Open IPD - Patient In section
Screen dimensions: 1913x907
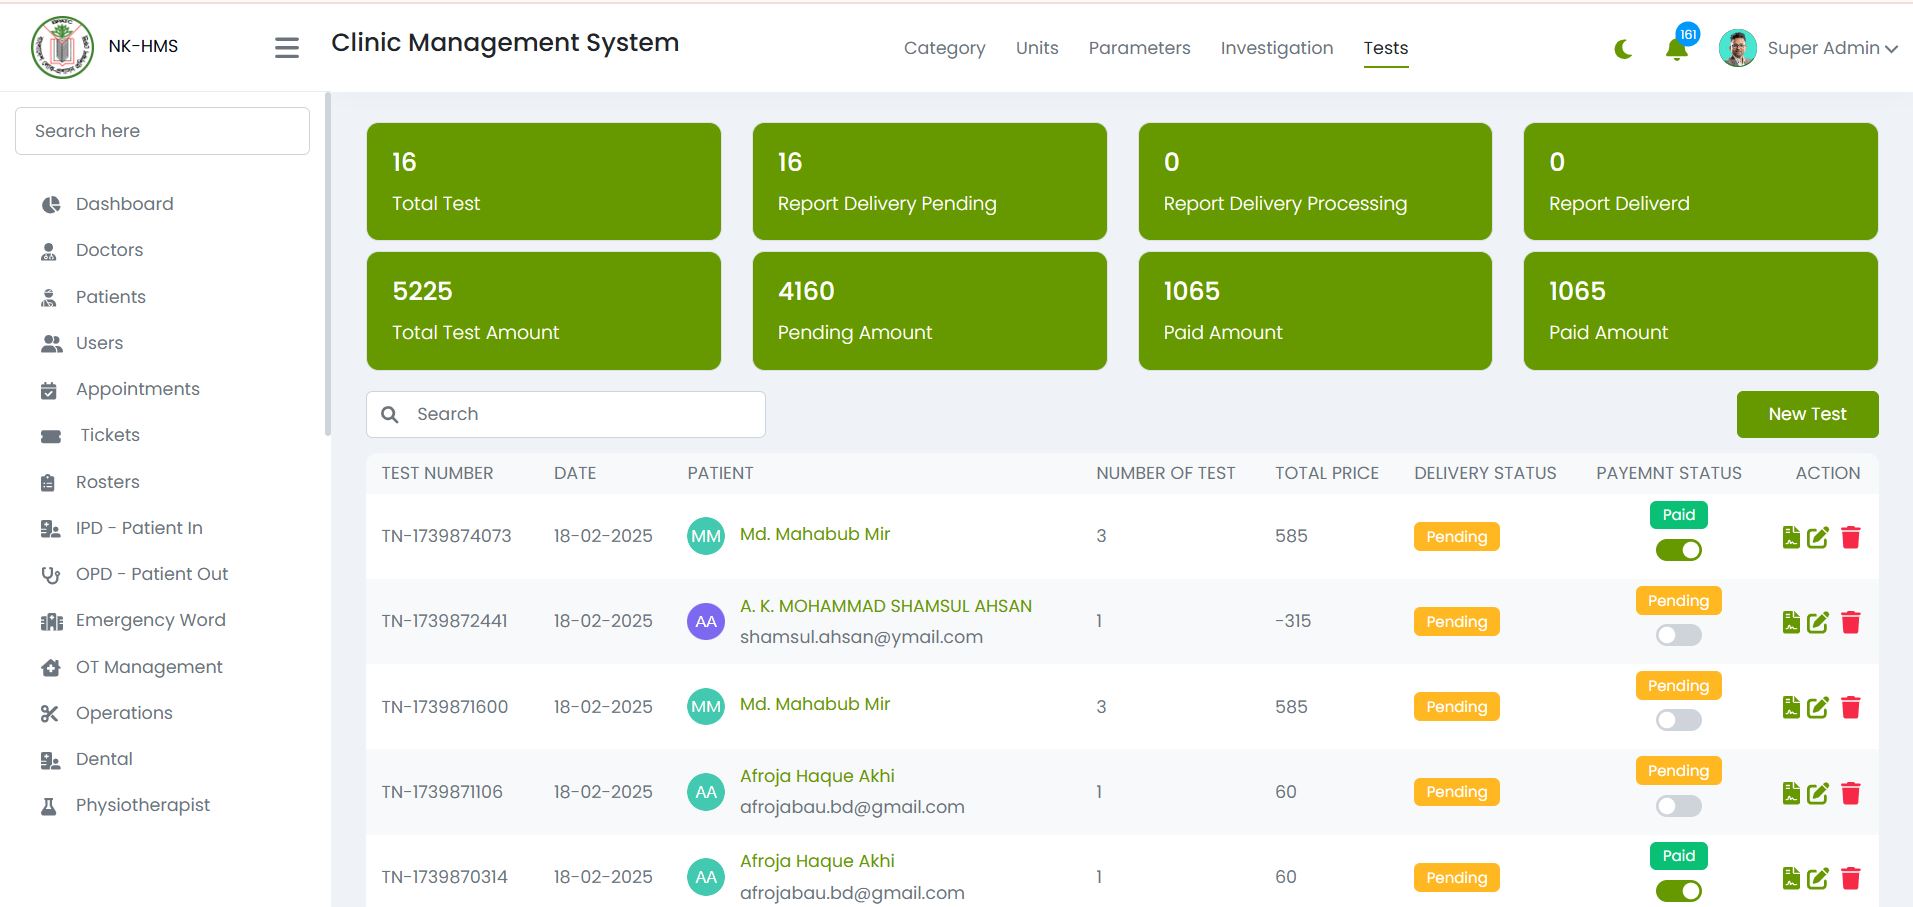[122, 528]
